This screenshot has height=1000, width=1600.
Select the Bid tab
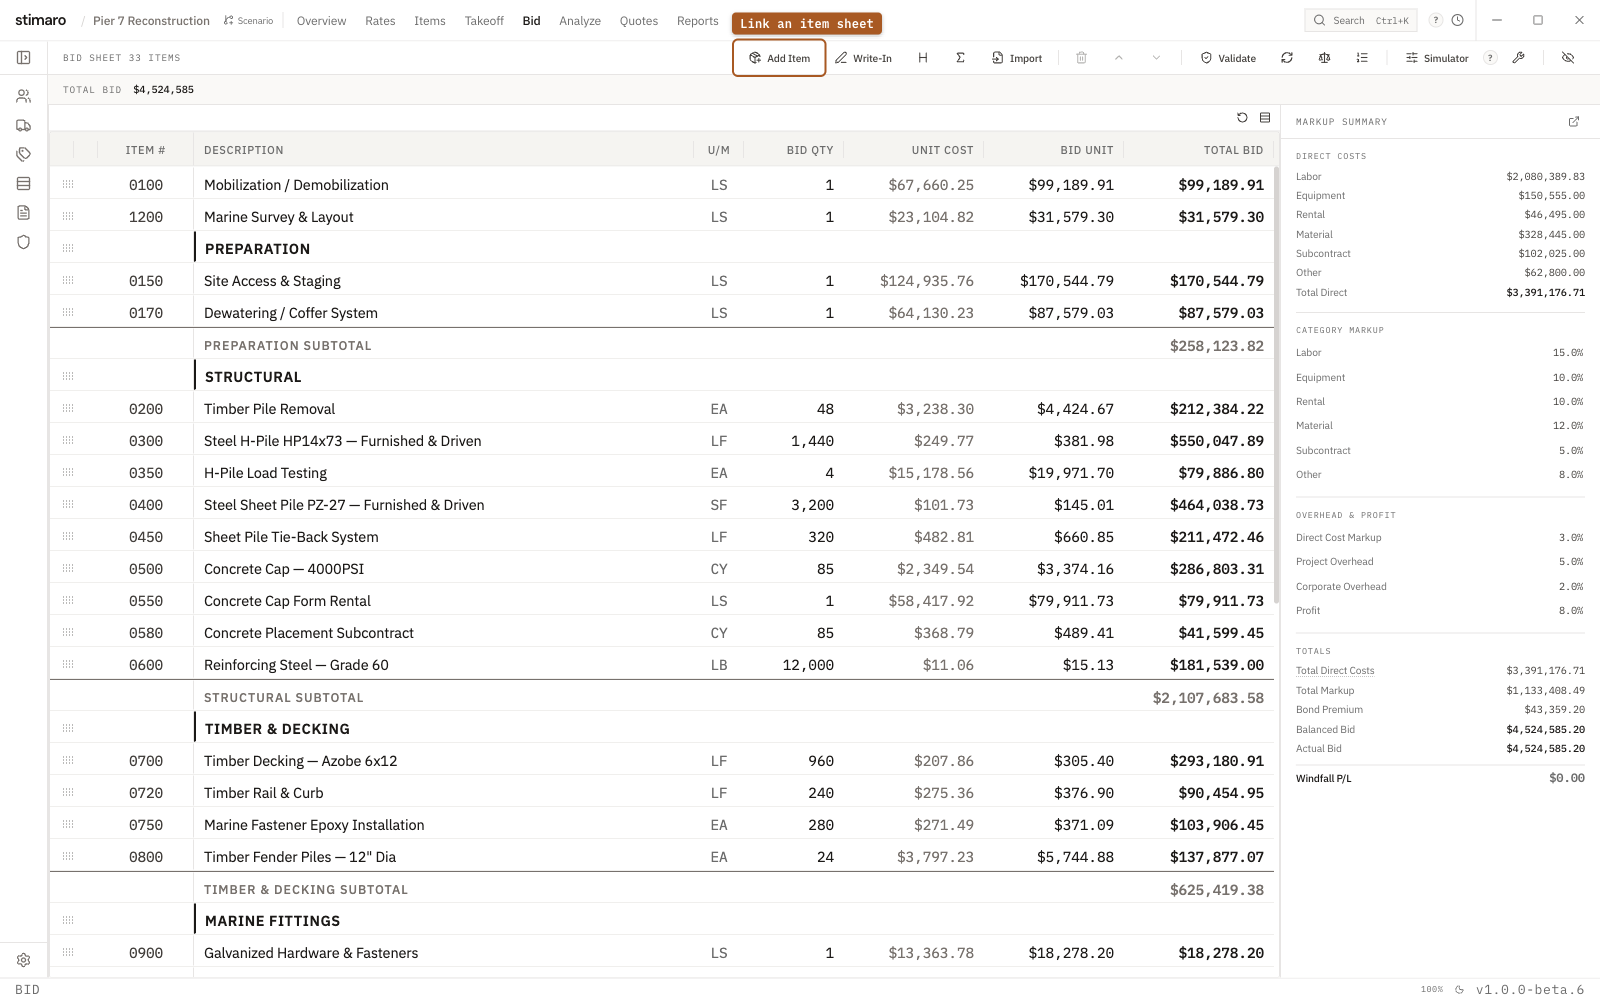coord(531,21)
